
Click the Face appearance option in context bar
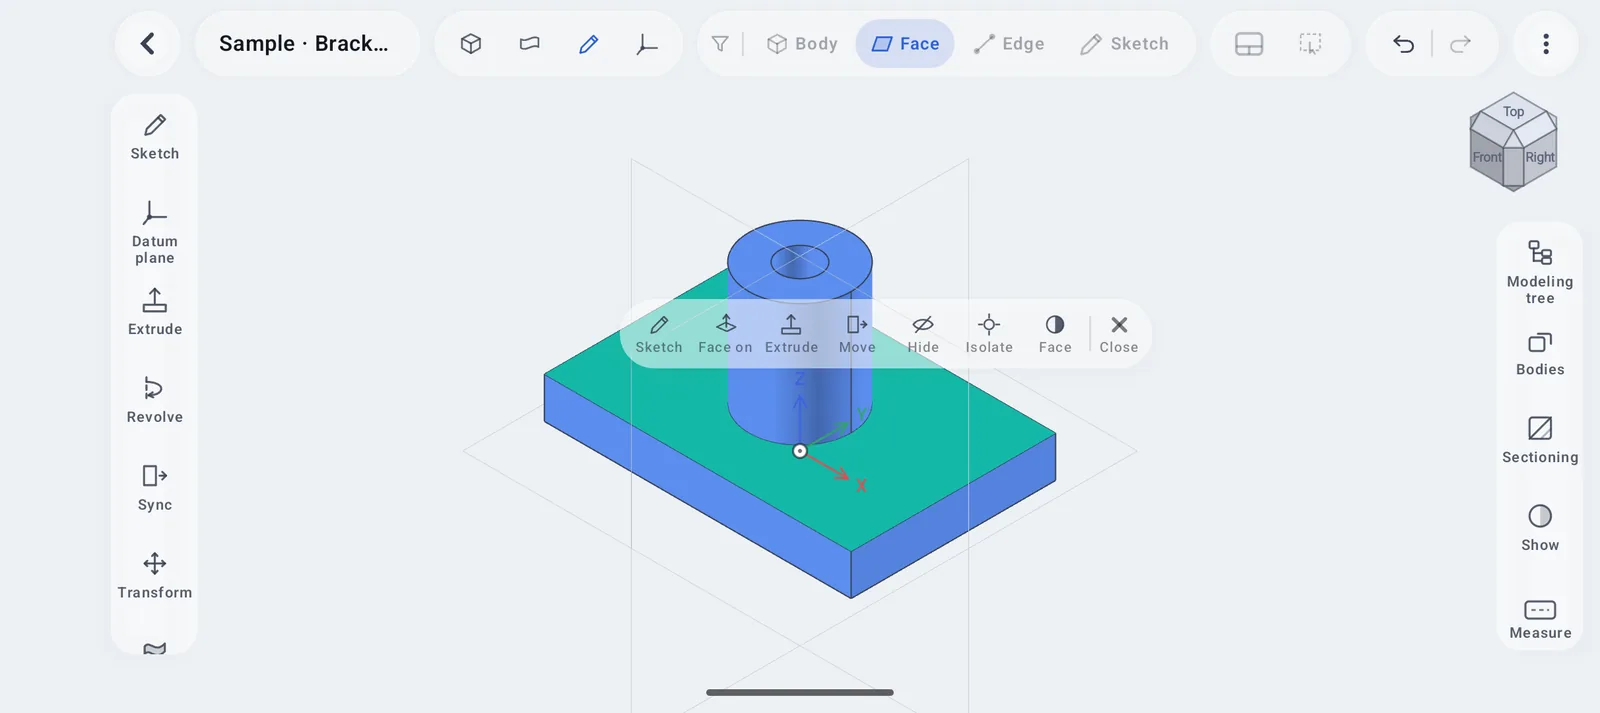[x=1055, y=334]
